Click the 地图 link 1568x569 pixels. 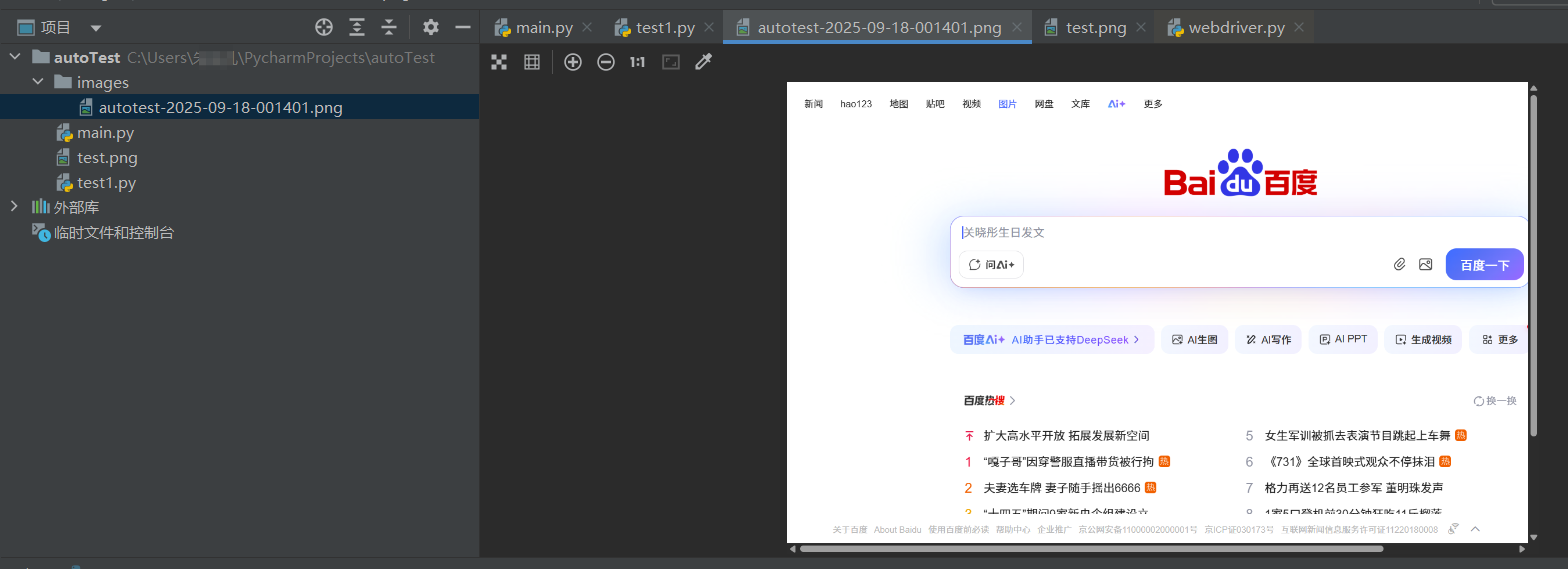point(899,104)
